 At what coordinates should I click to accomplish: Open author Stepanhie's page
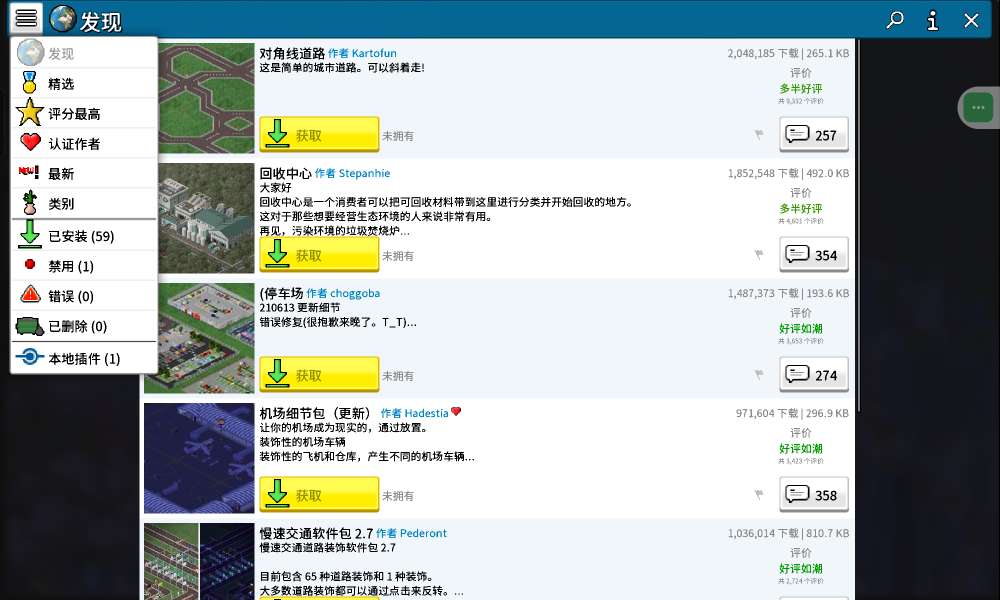(352, 173)
